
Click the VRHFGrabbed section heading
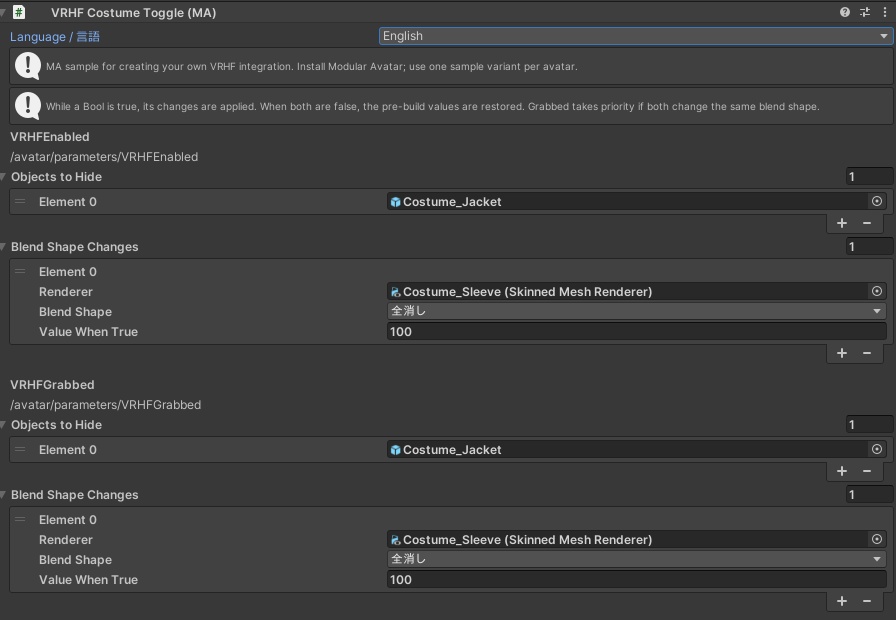click(x=52, y=385)
